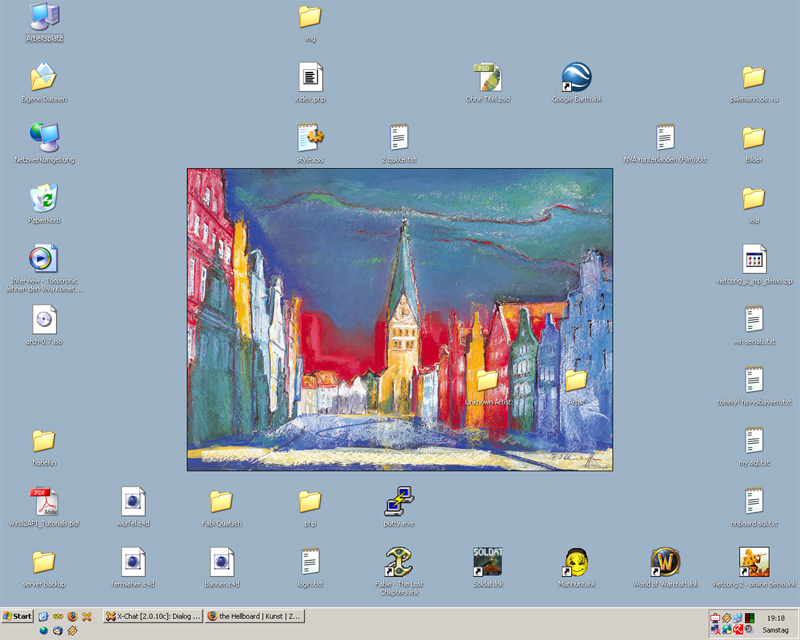The height and width of the screenshot is (640, 800).
Task: Open the Eigene Dateien folder
Action: [44, 78]
